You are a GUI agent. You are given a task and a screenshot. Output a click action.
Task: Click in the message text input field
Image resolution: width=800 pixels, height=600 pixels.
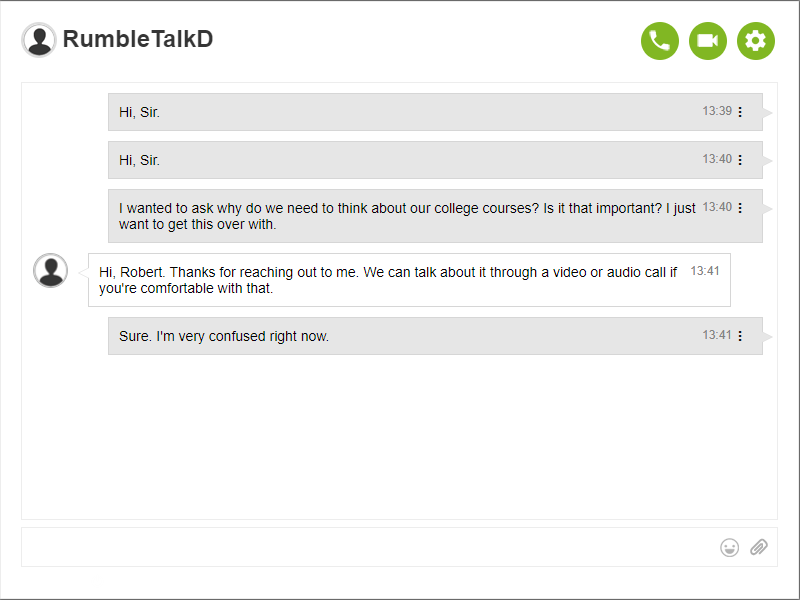(x=365, y=547)
